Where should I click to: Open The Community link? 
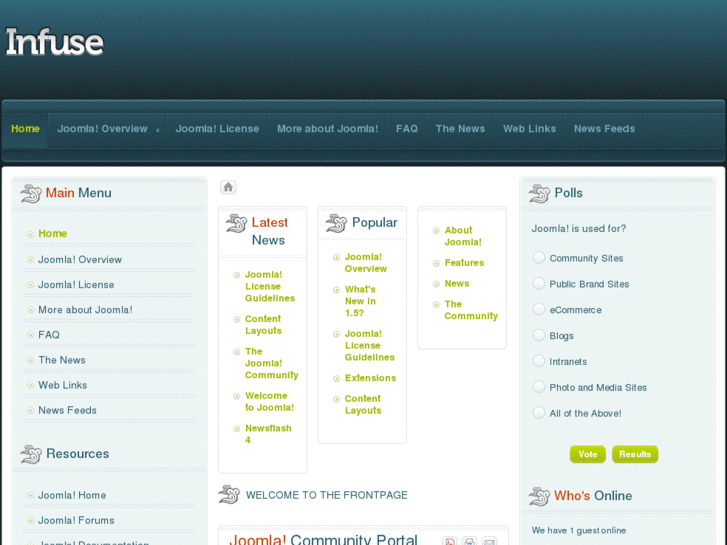[471, 310]
